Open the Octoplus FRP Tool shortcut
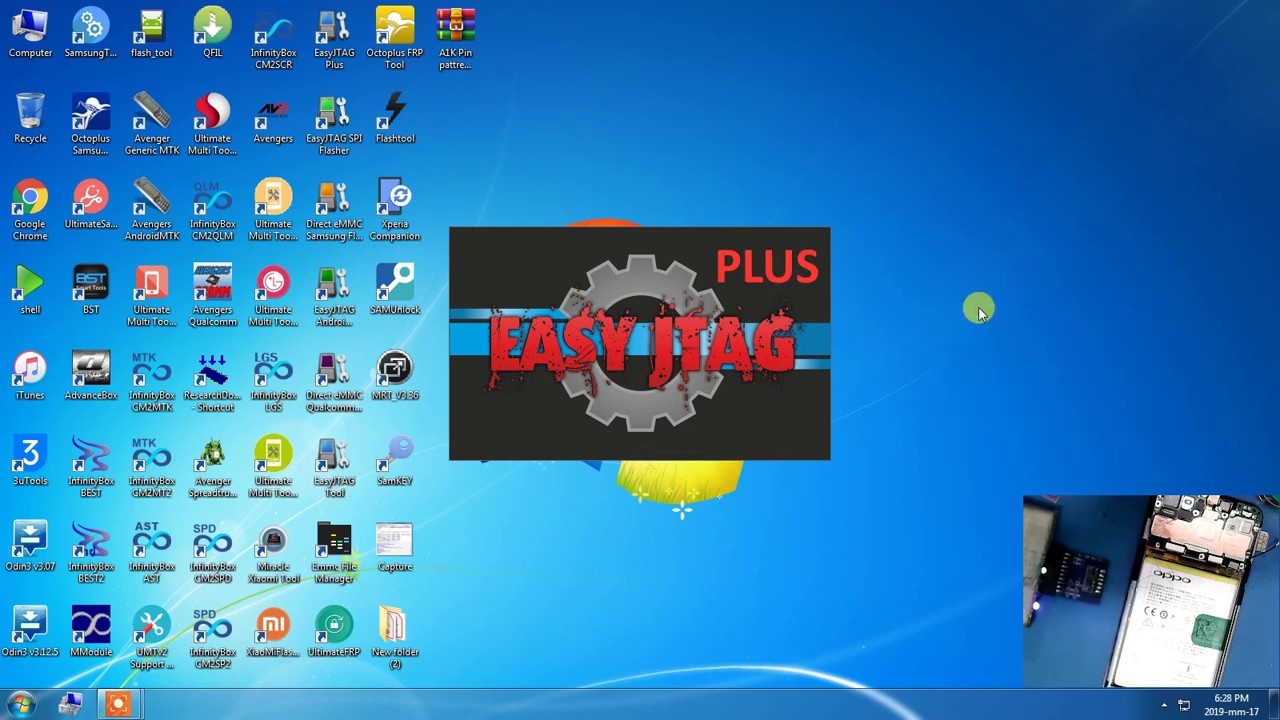Viewport: 1280px width, 720px height. click(395, 40)
